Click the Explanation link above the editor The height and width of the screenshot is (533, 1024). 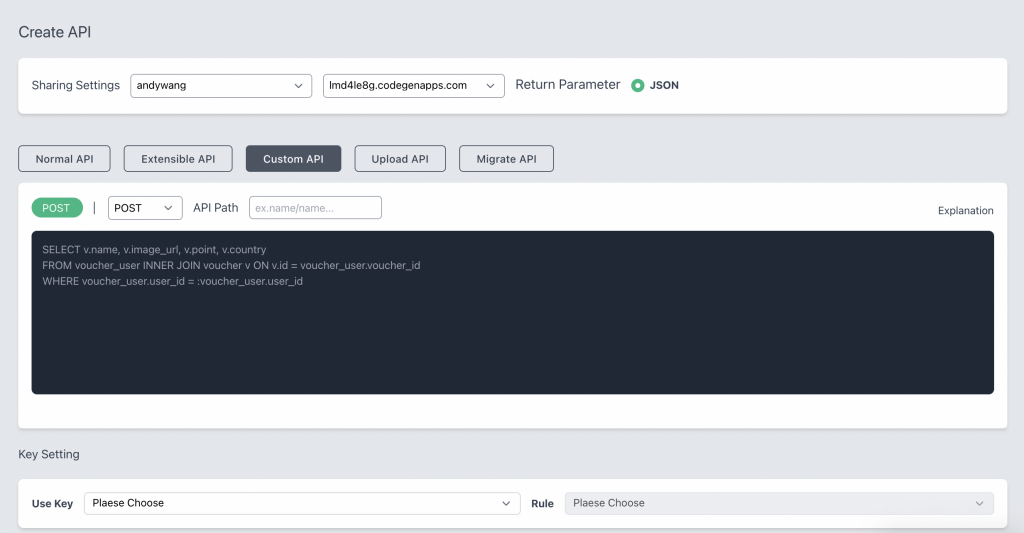965,211
